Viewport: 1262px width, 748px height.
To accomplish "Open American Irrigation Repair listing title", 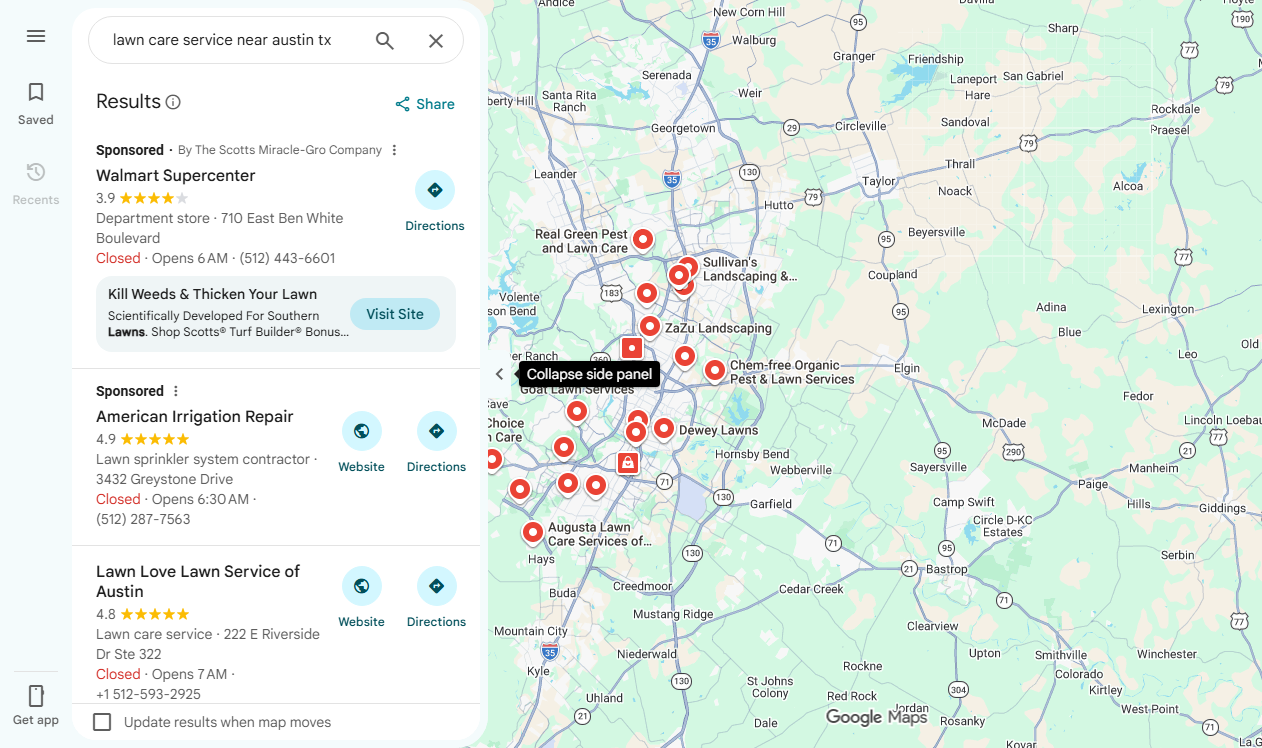I will (x=195, y=416).
